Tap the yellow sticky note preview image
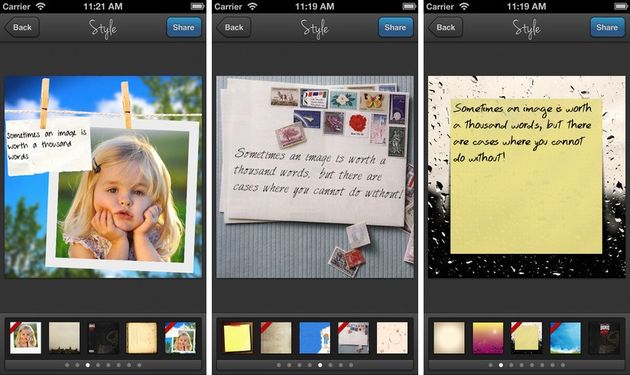Image resolution: width=630 pixels, height=375 pixels. (526, 177)
